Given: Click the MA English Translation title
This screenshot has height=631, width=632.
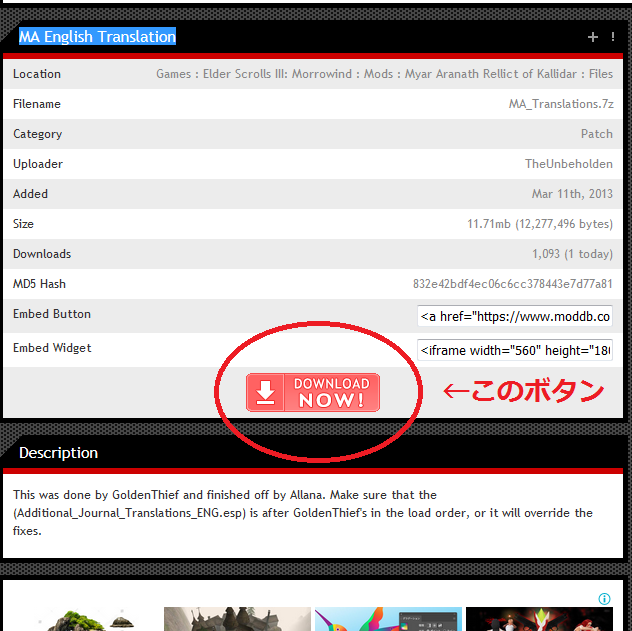Looking at the screenshot, I should click(98, 37).
